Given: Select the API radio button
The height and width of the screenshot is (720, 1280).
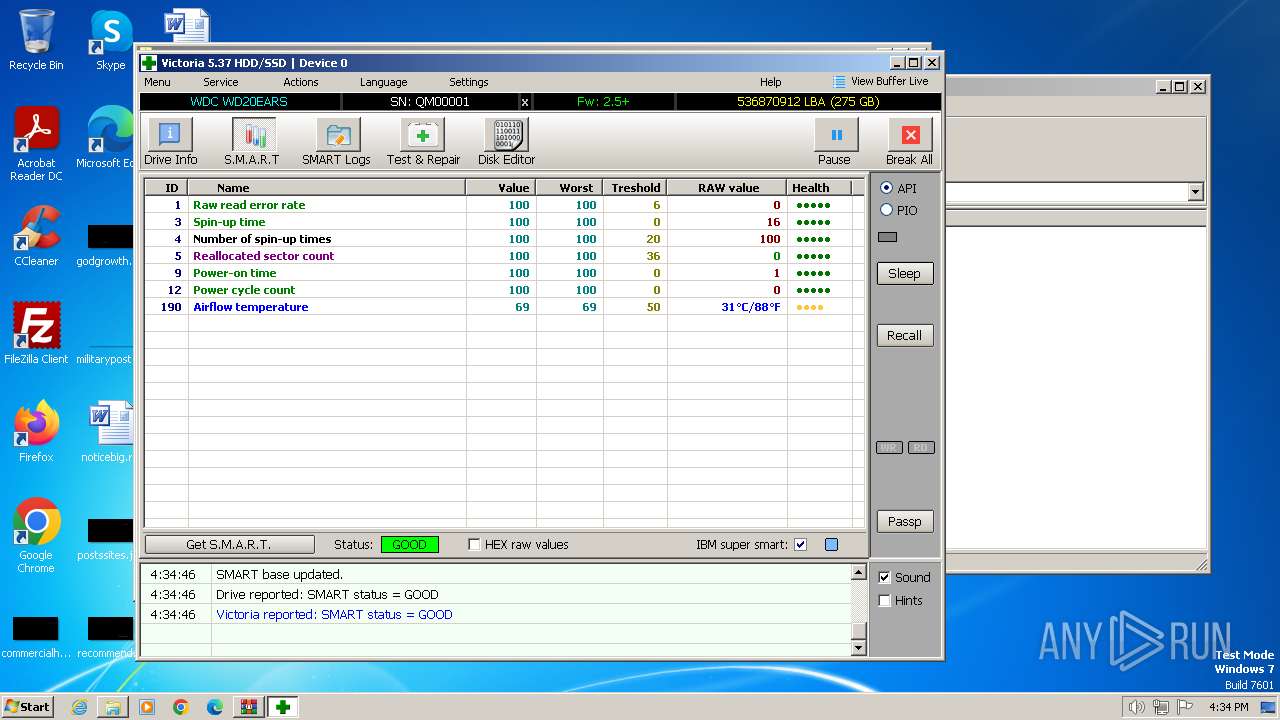Looking at the screenshot, I should point(886,188).
